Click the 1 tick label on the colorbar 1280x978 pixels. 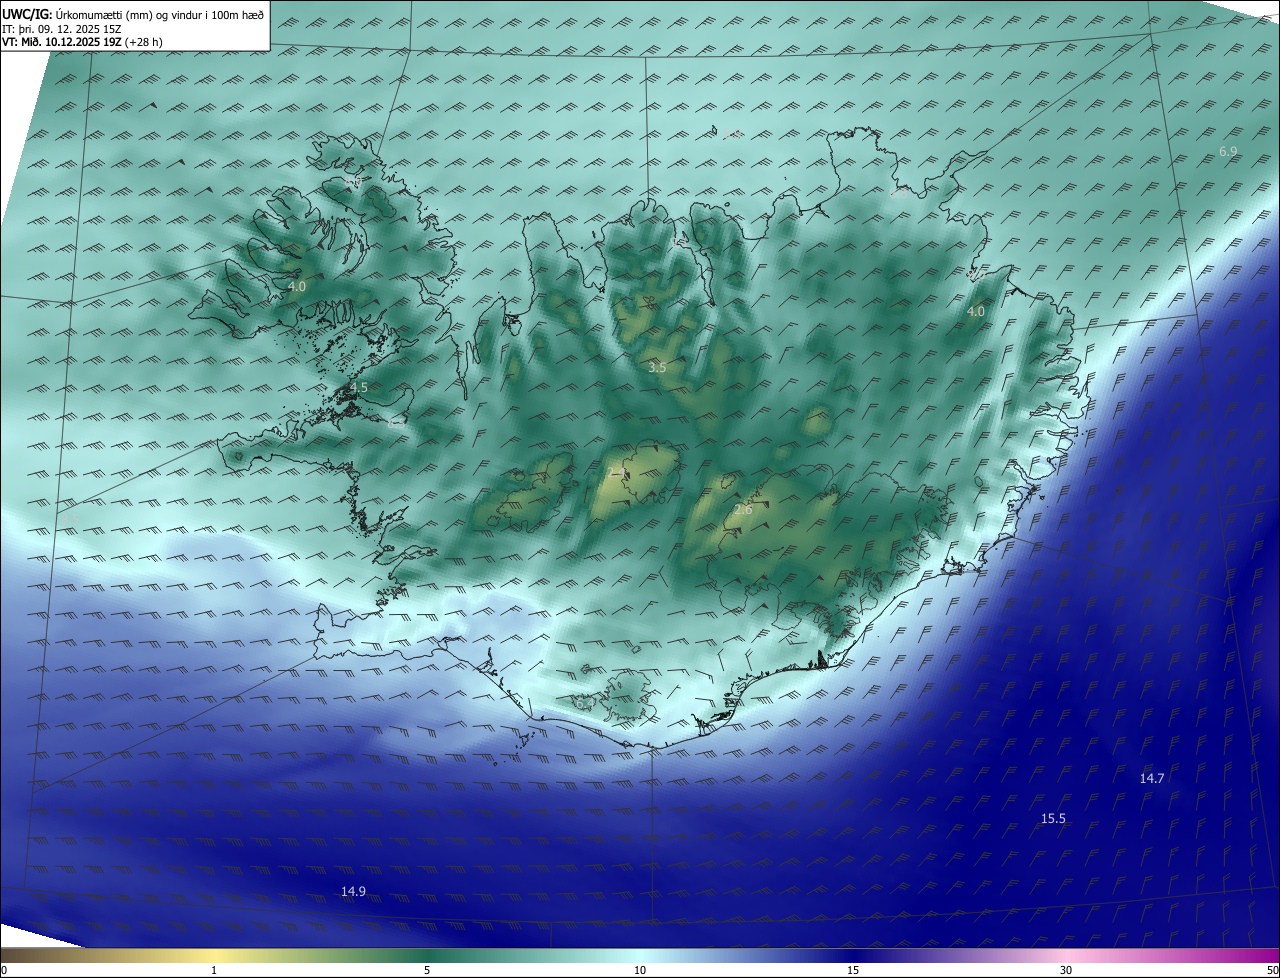click(214, 970)
